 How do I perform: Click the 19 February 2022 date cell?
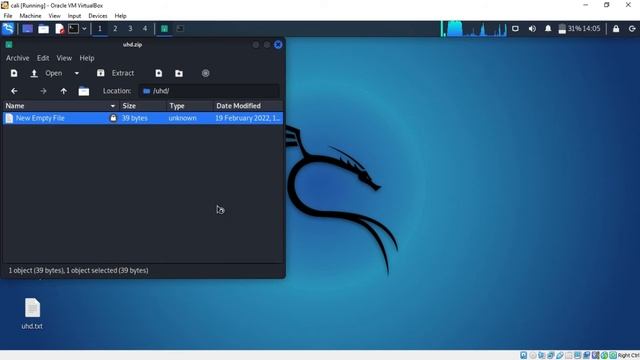tap(248, 118)
